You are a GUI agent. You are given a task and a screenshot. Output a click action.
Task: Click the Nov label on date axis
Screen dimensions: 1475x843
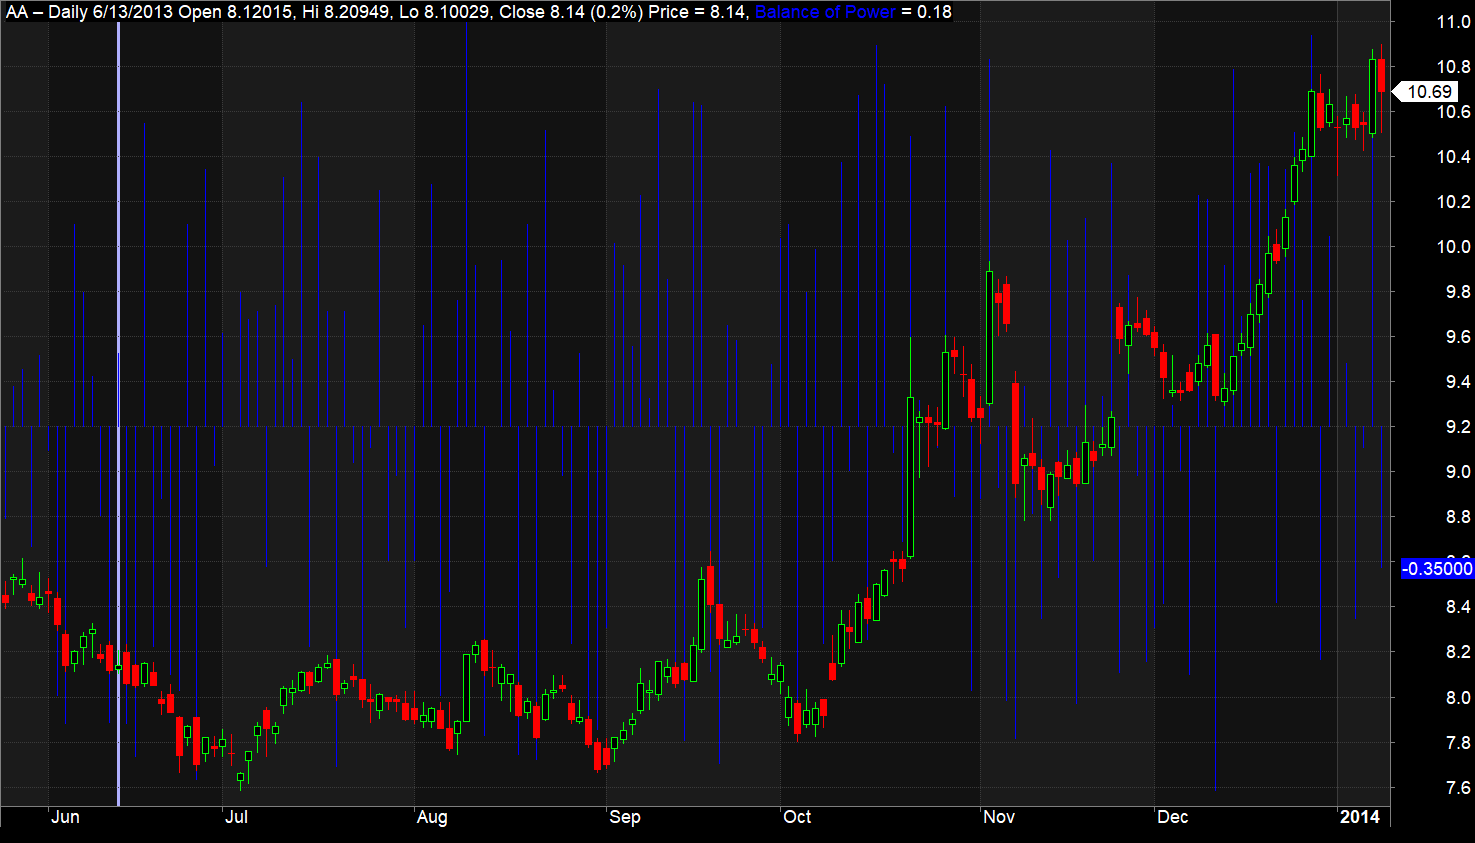click(999, 817)
